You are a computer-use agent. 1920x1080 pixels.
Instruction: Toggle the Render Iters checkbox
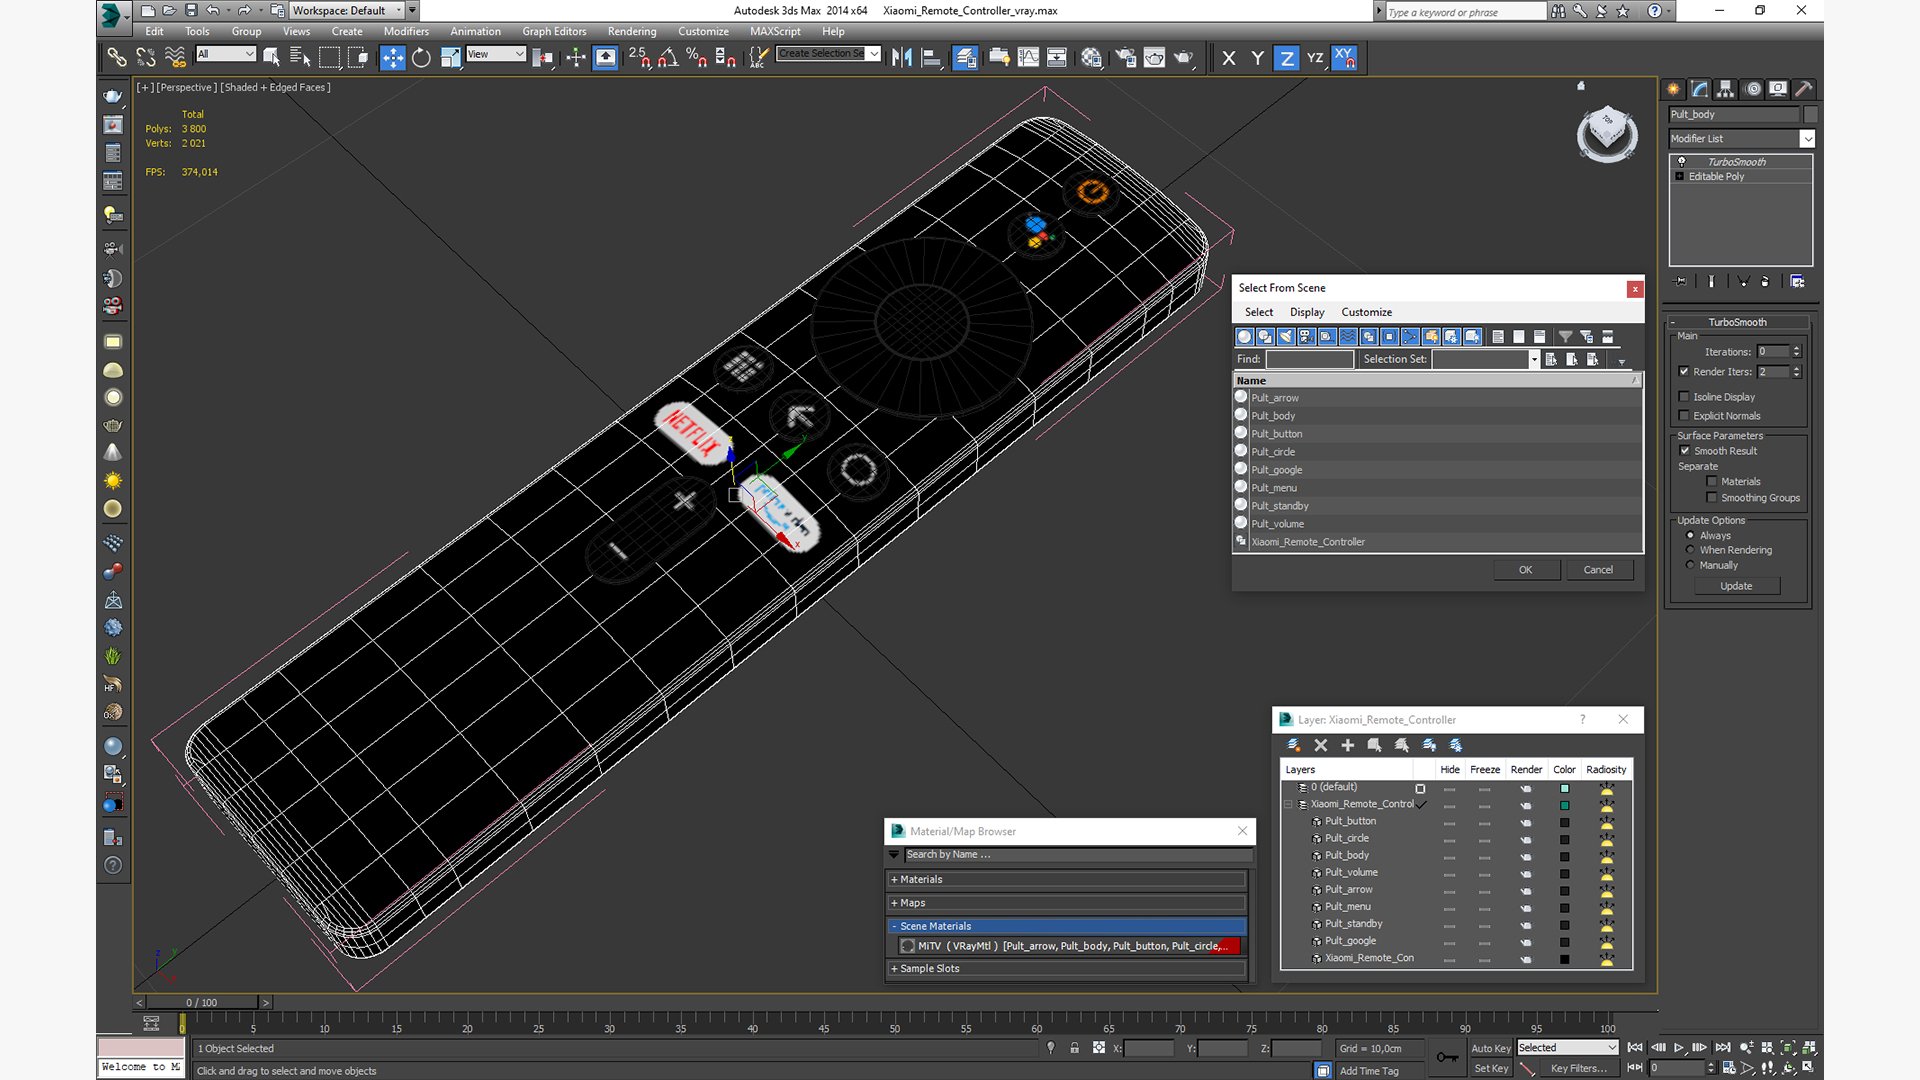[1684, 372]
